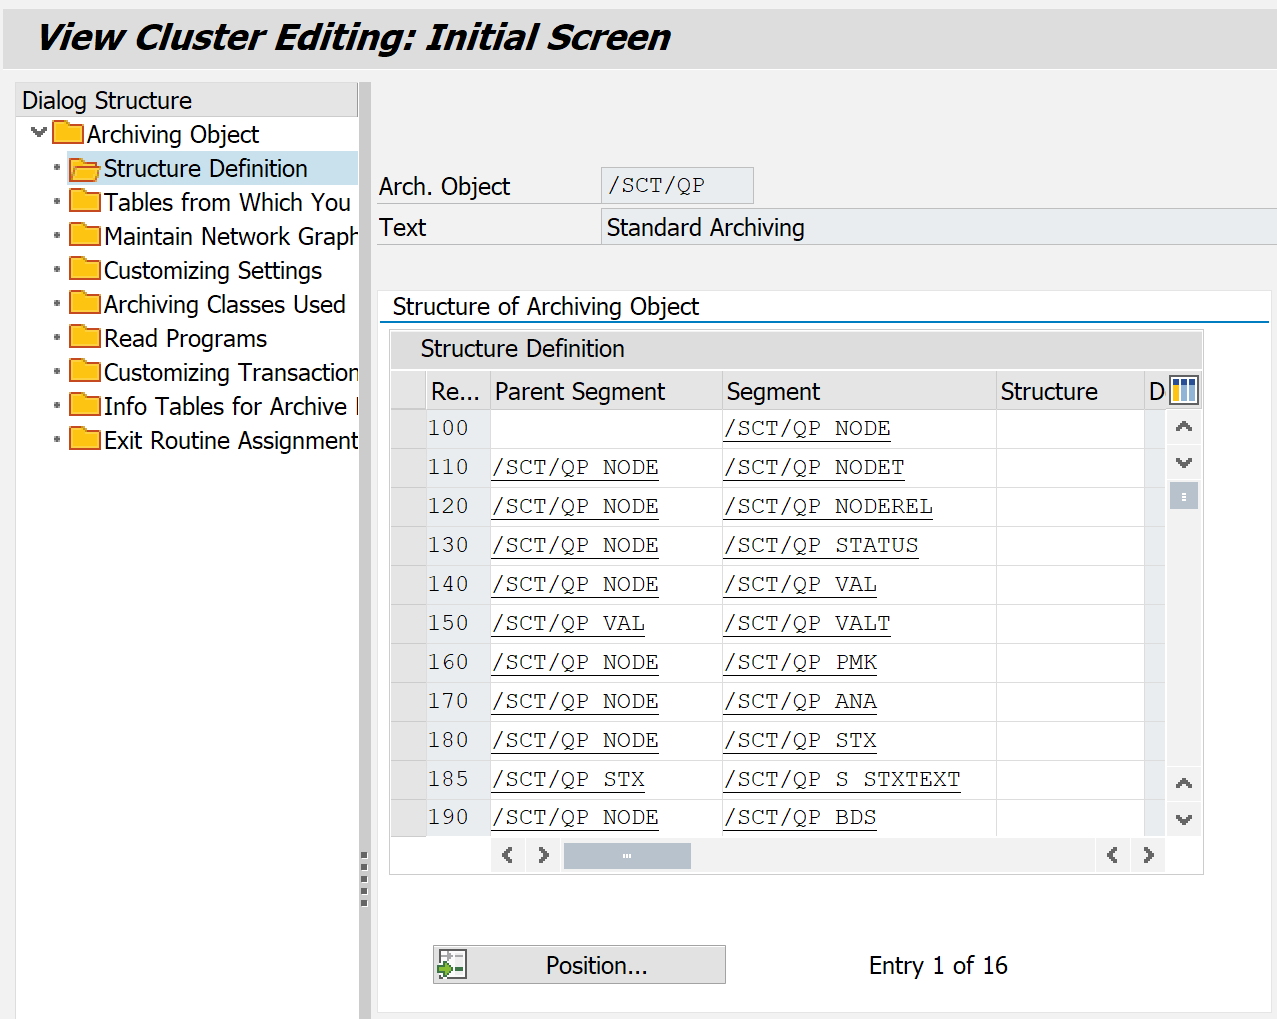The height and width of the screenshot is (1019, 1277).
Task: Select the row 150 selector box
Action: pyautogui.click(x=408, y=623)
